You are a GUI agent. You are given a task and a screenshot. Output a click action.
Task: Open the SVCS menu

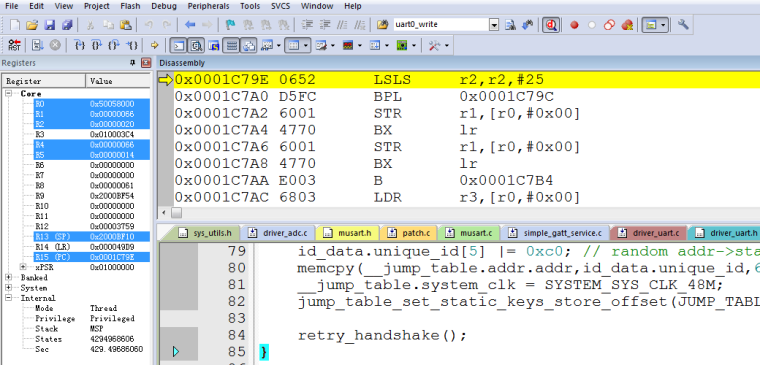click(x=282, y=6)
